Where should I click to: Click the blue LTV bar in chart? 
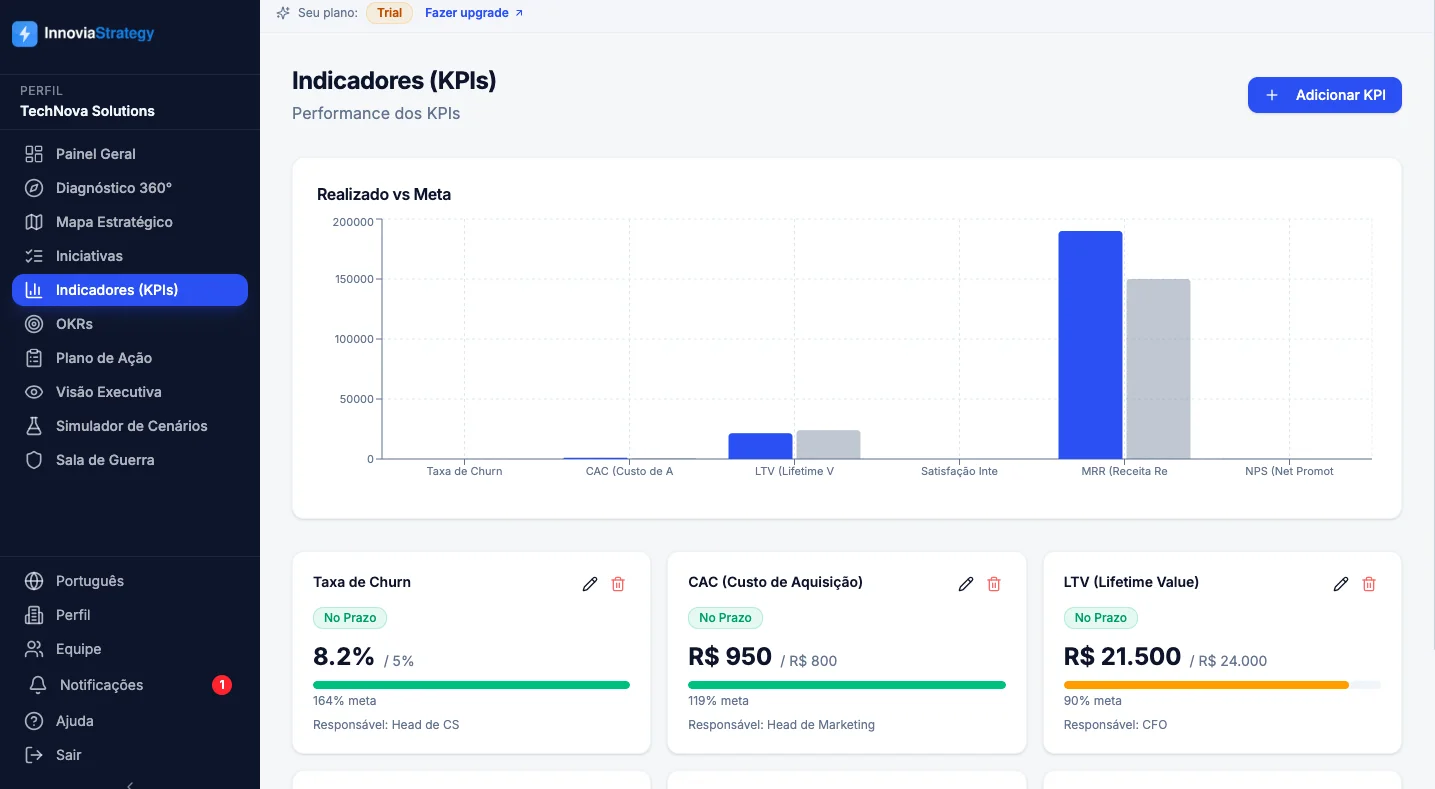pyautogui.click(x=760, y=446)
